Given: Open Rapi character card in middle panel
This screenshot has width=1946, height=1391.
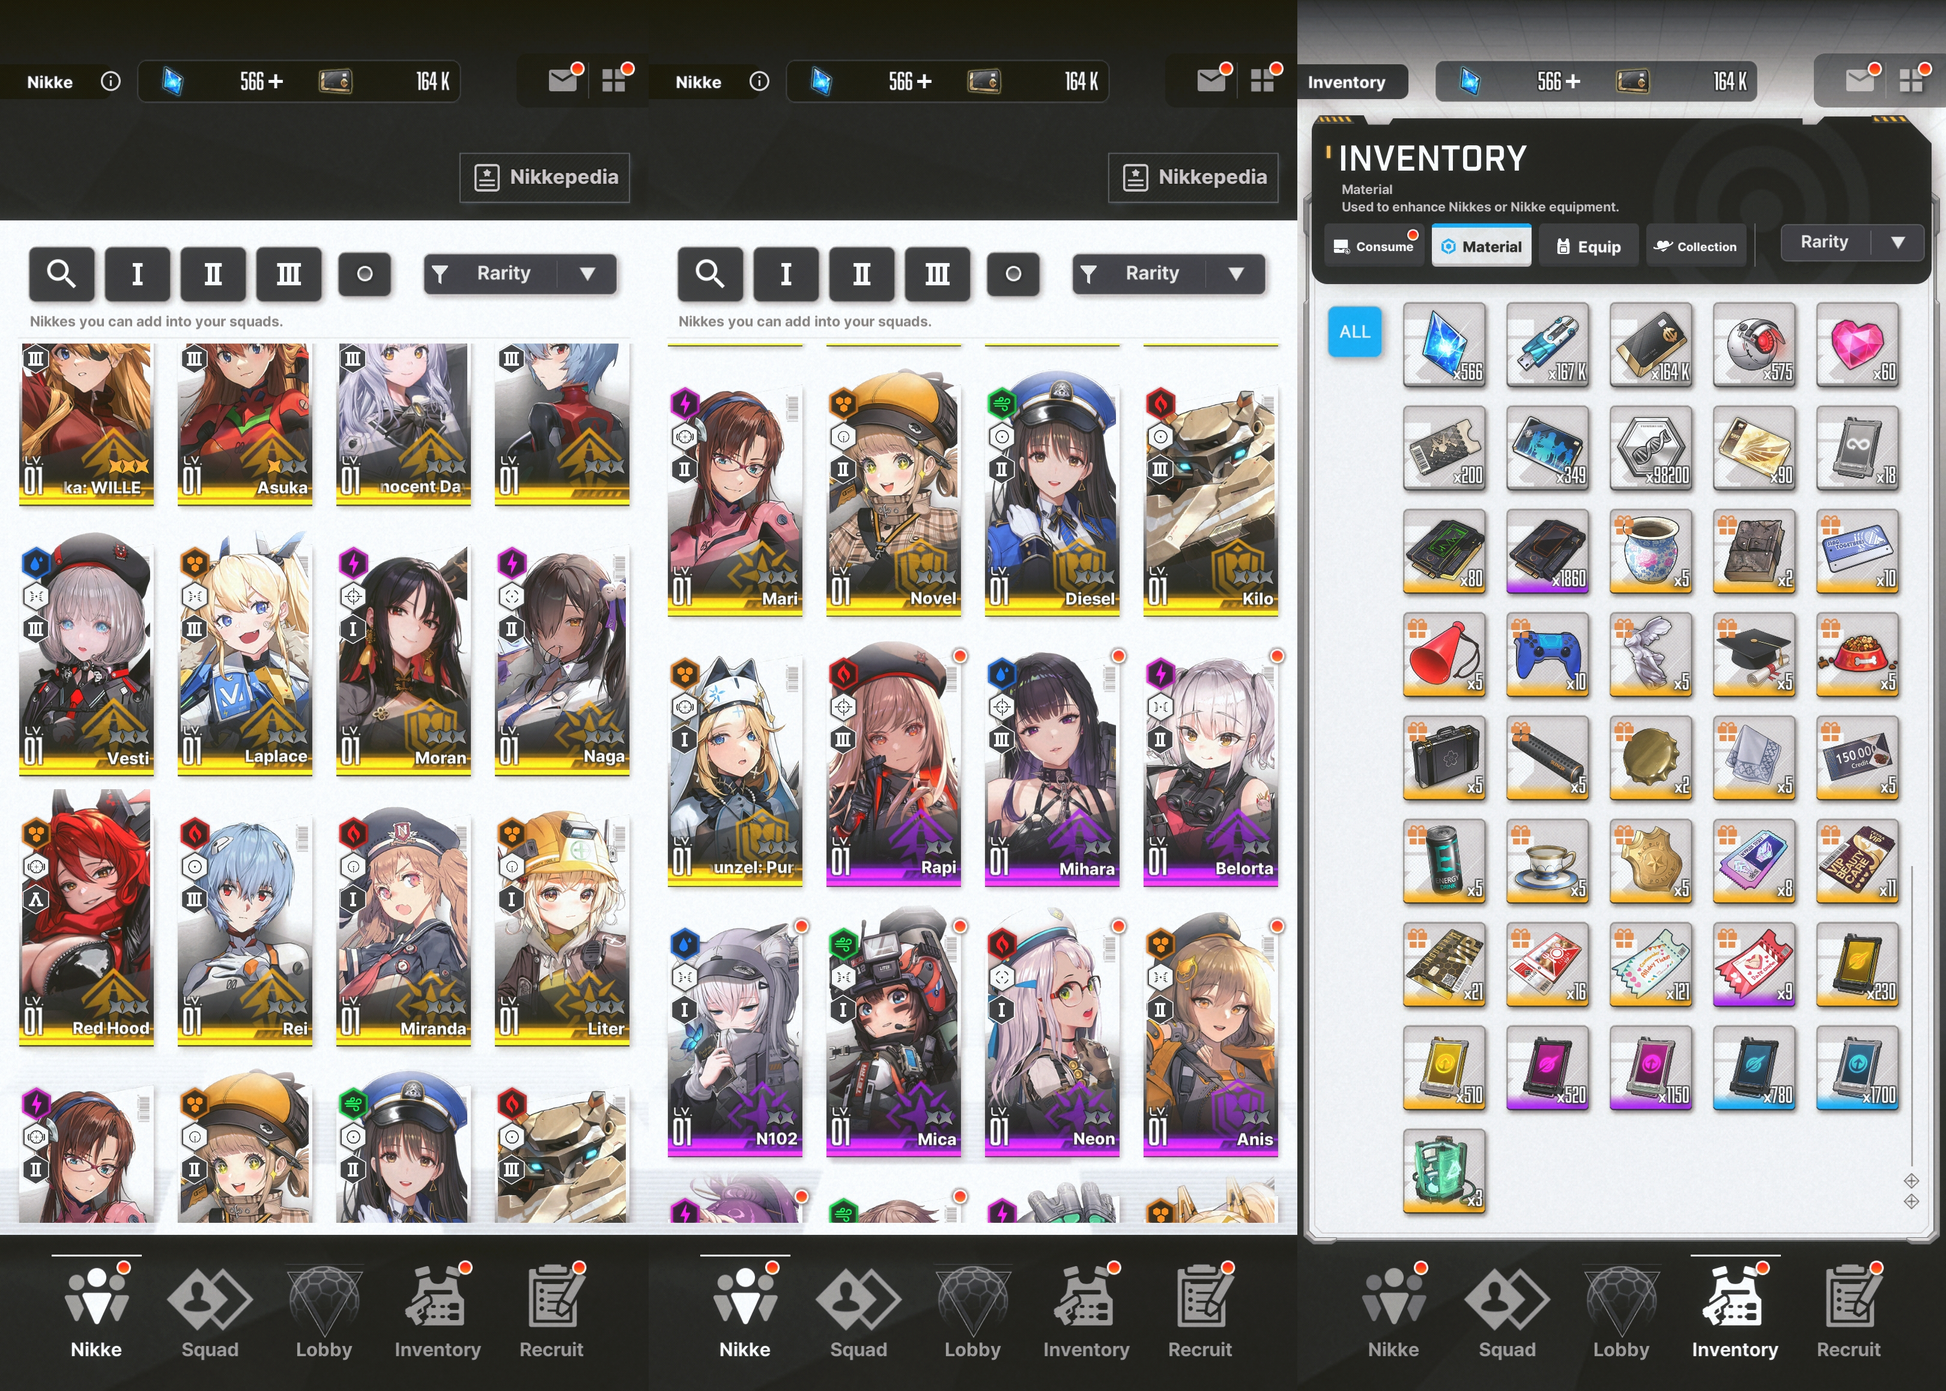Looking at the screenshot, I should click(894, 765).
